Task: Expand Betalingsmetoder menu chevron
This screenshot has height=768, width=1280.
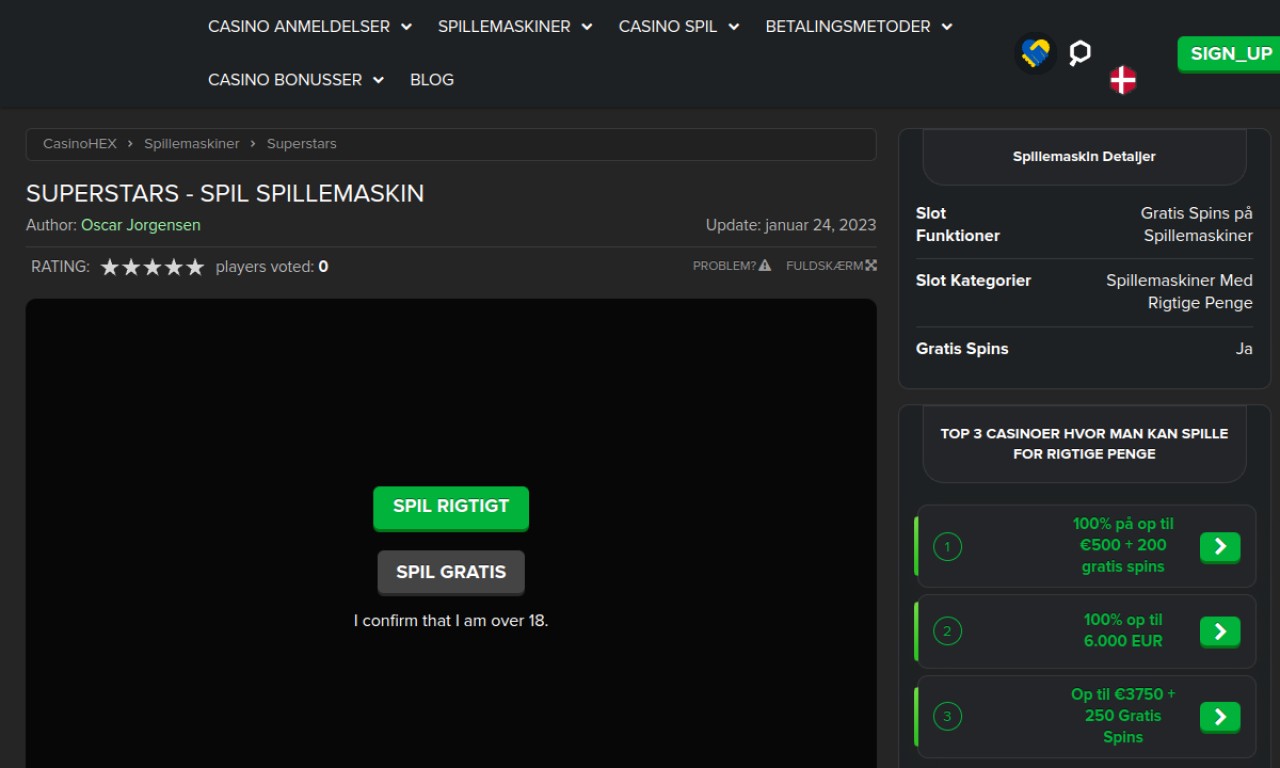Action: click(947, 27)
